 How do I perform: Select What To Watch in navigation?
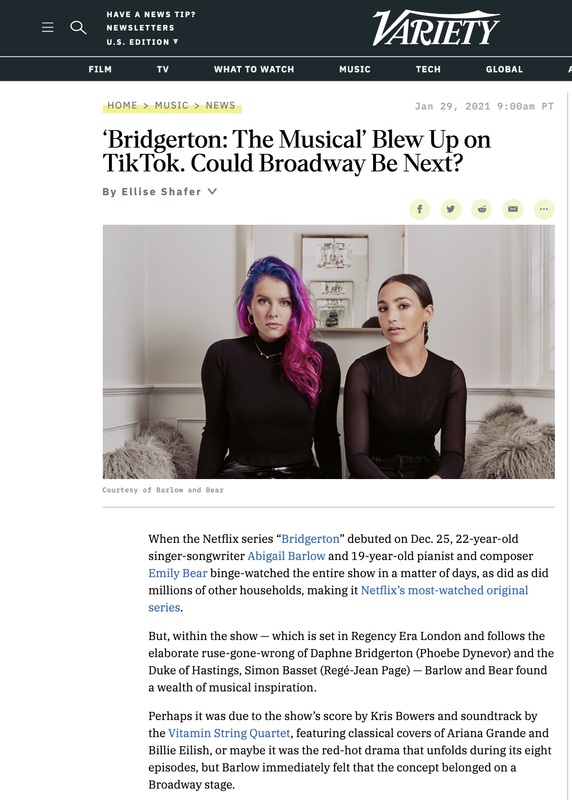click(x=254, y=69)
